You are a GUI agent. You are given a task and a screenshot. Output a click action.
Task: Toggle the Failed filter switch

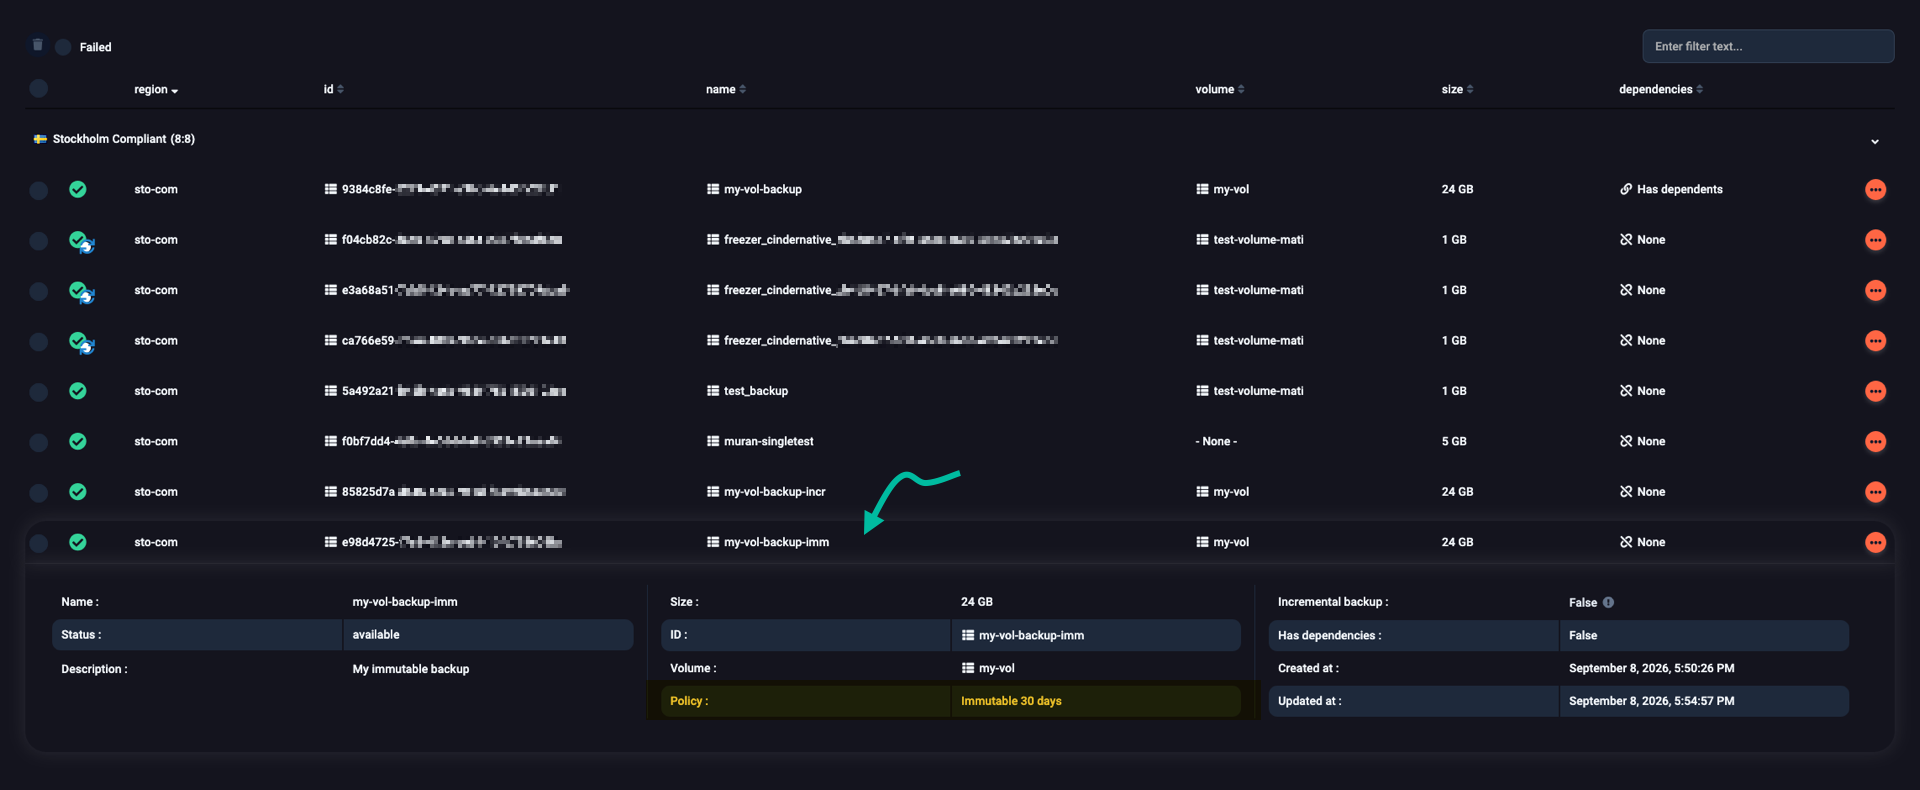click(x=63, y=47)
